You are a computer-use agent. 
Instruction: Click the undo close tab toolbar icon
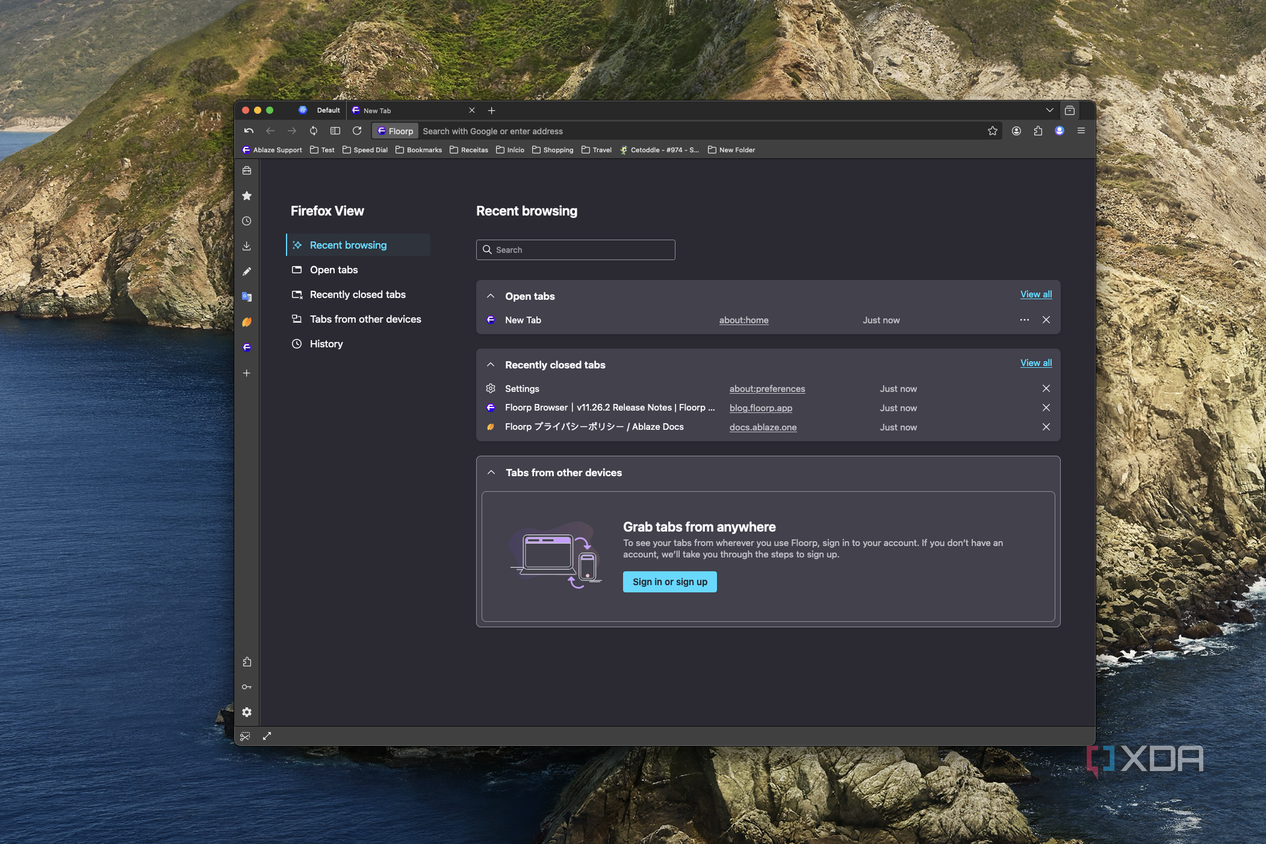[x=249, y=131]
